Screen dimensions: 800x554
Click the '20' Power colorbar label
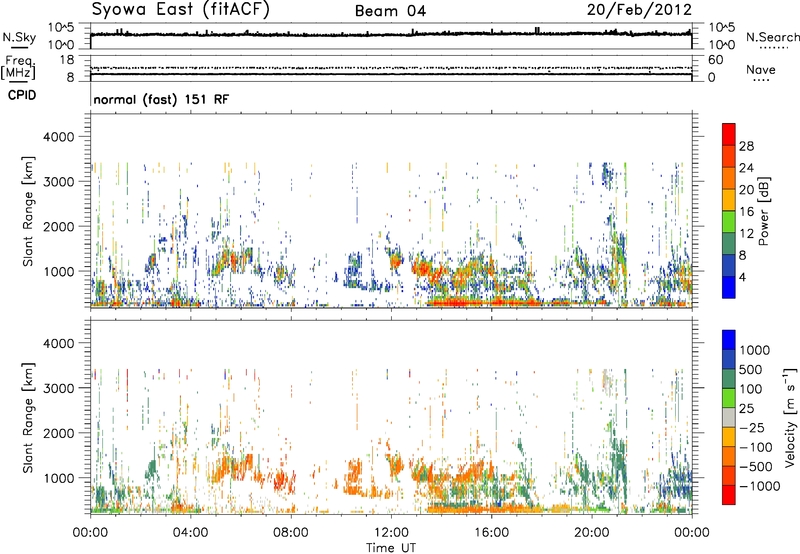pos(746,190)
